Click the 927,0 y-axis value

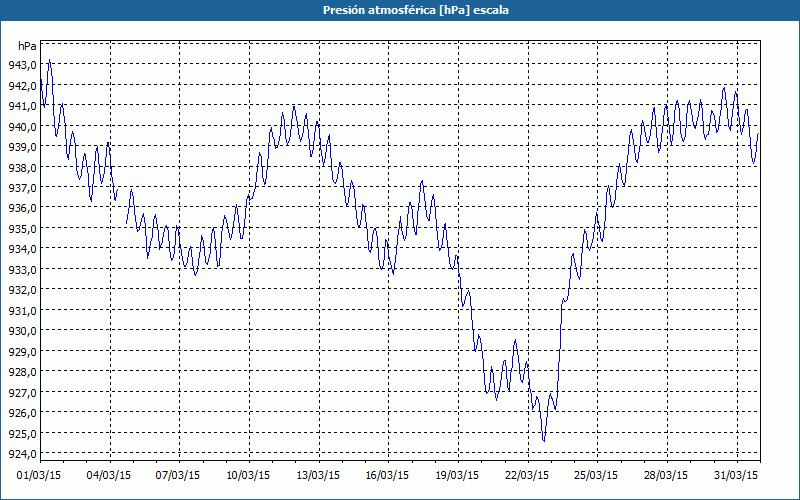(x=22, y=392)
